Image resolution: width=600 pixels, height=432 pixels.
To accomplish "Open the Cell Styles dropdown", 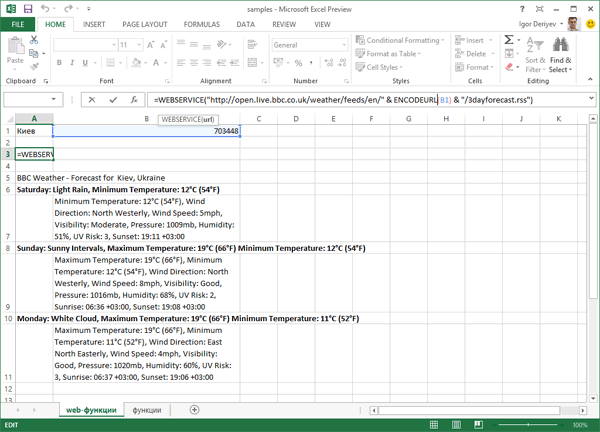I will click(x=379, y=67).
